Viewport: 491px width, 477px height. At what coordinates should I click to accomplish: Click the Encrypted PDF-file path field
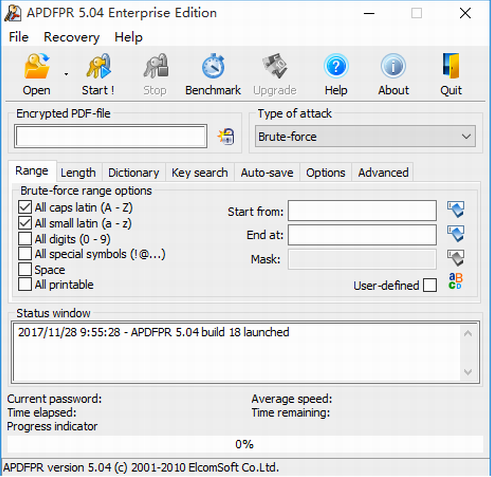click(111, 136)
